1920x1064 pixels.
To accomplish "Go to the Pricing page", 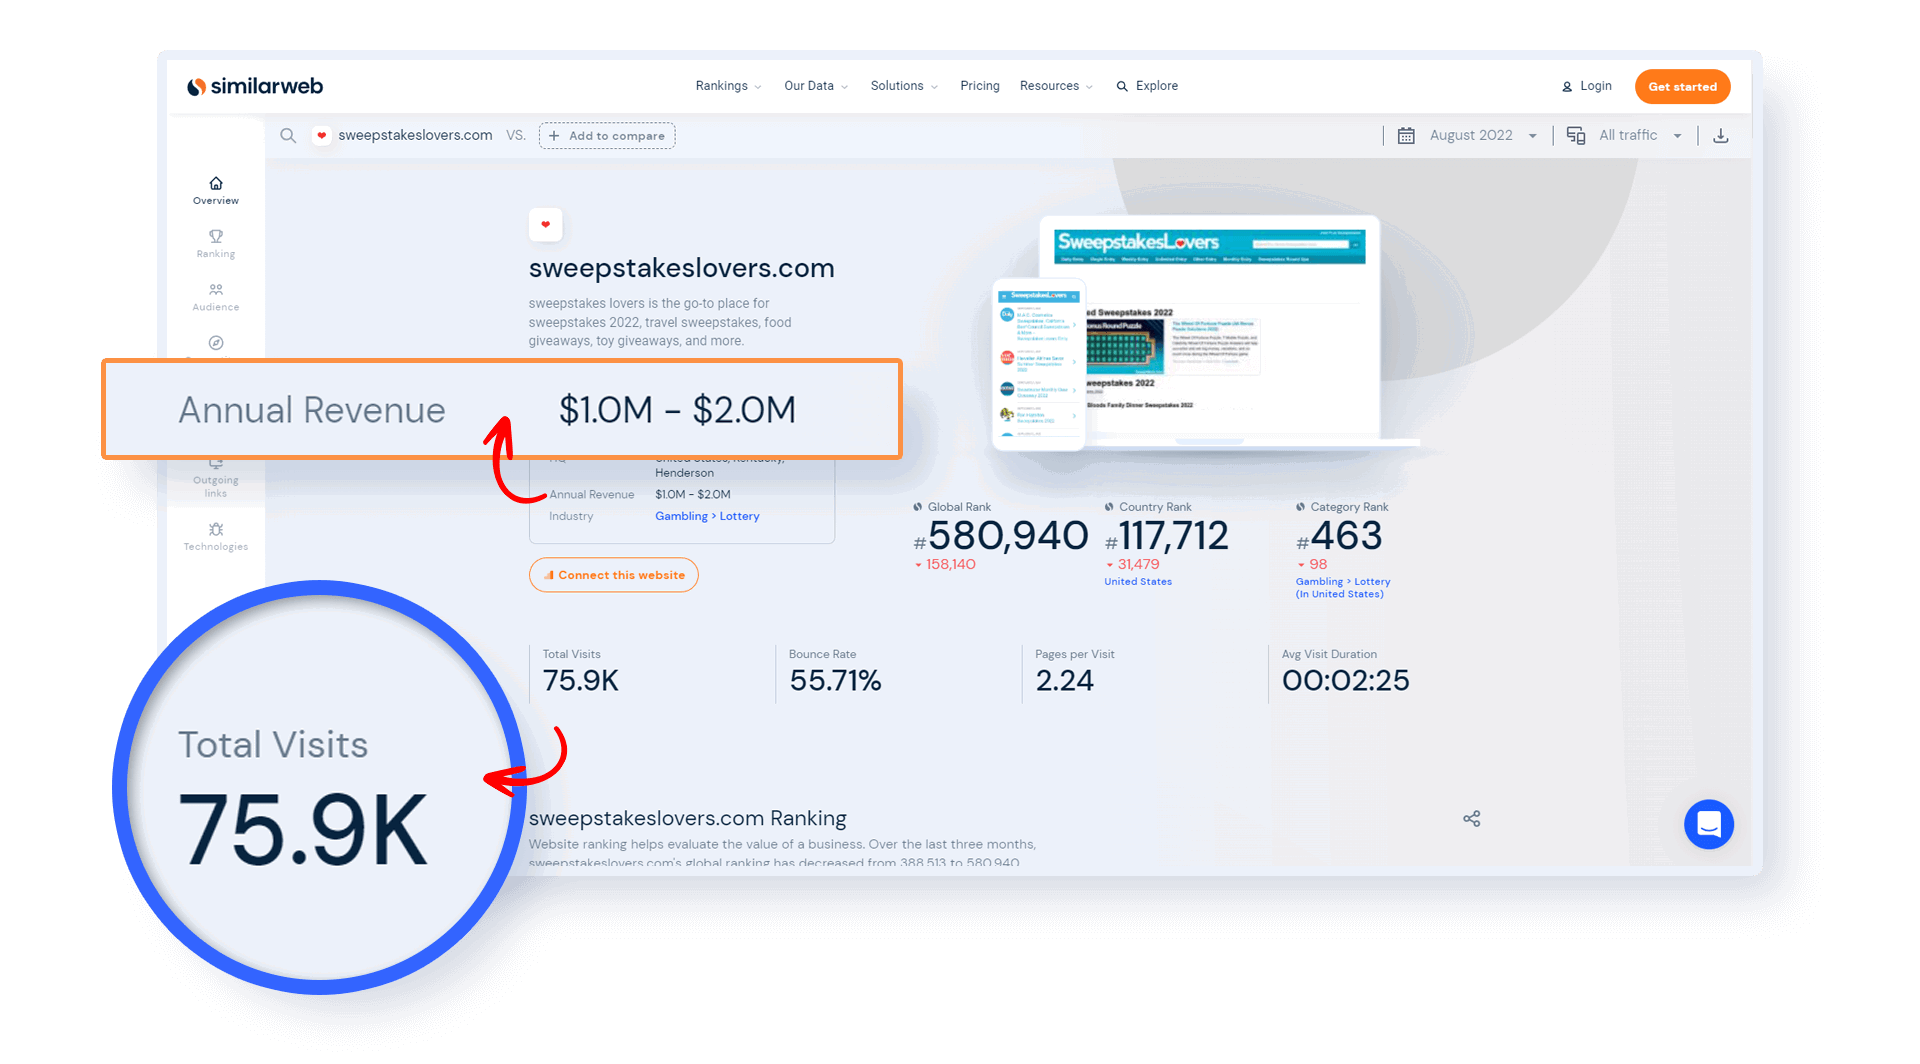I will point(979,86).
